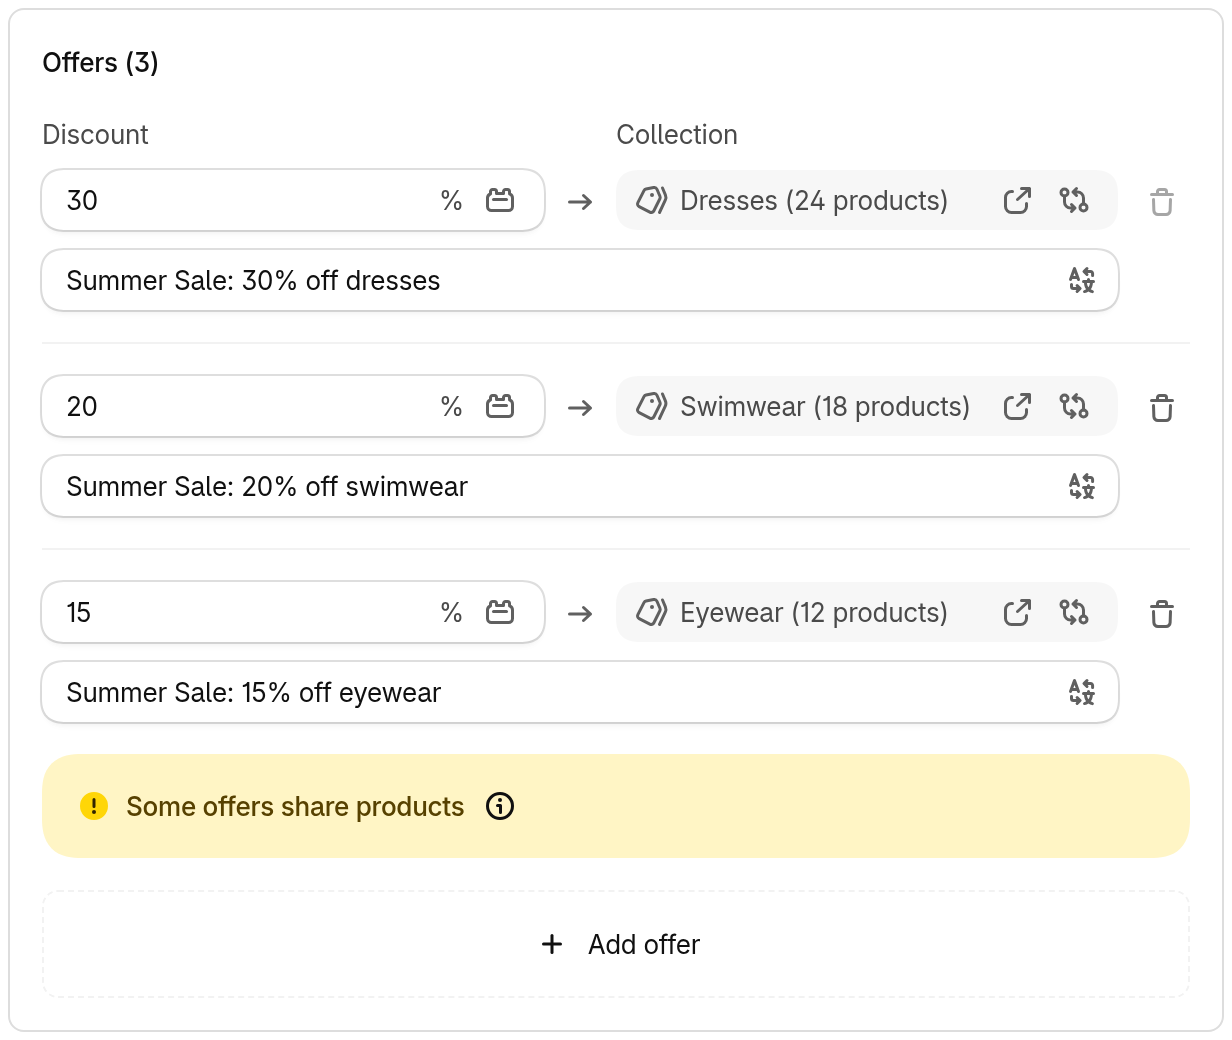The height and width of the screenshot is (1040, 1232).
Task: Click the 'Summer Sale: 20% off swimwear' text field
Action: 580,487
